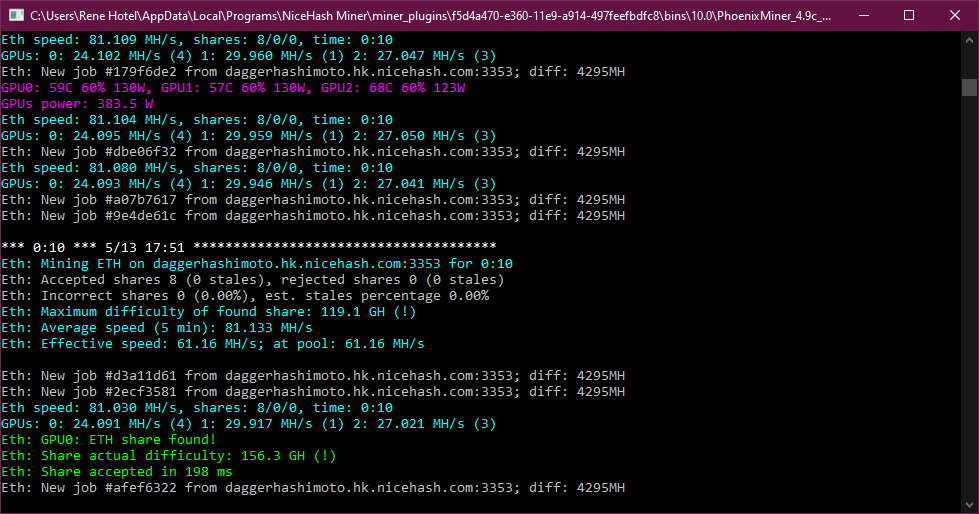Click 'Accepted shares 8 (0 stales)' line

point(253,280)
